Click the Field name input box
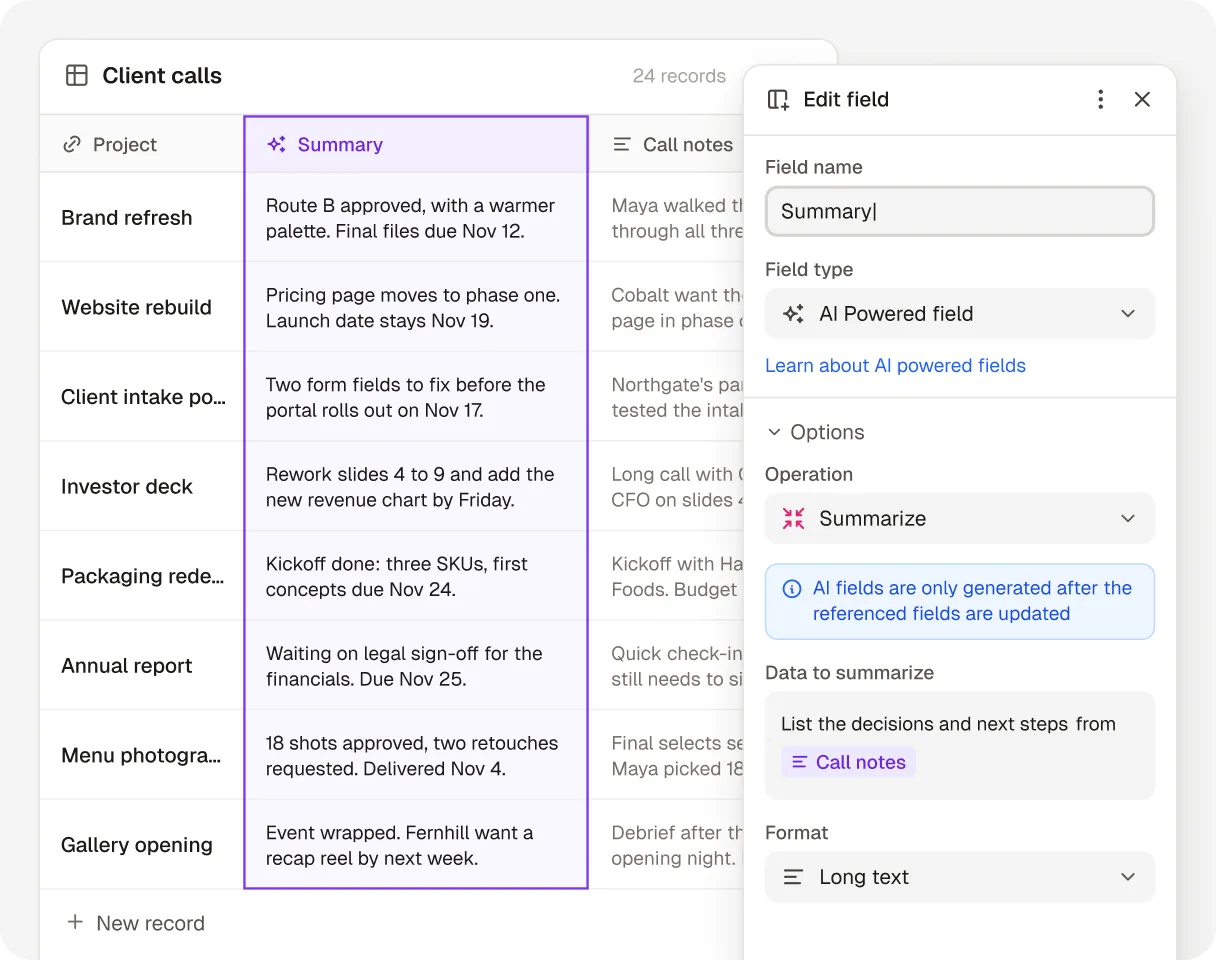The image size is (1216, 960). point(960,211)
